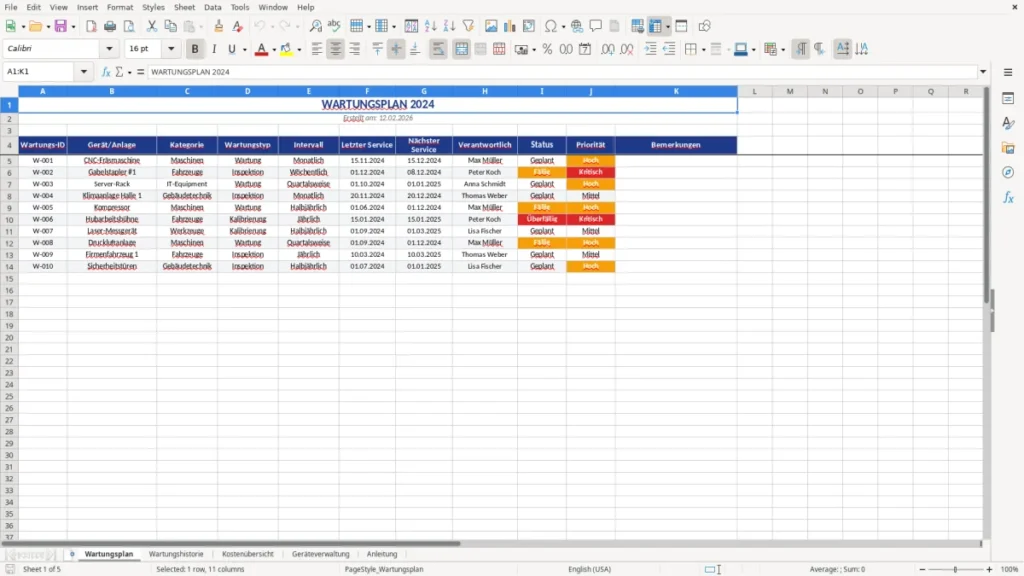This screenshot has height=576, width=1024.
Task: Select column K header
Action: (x=676, y=91)
